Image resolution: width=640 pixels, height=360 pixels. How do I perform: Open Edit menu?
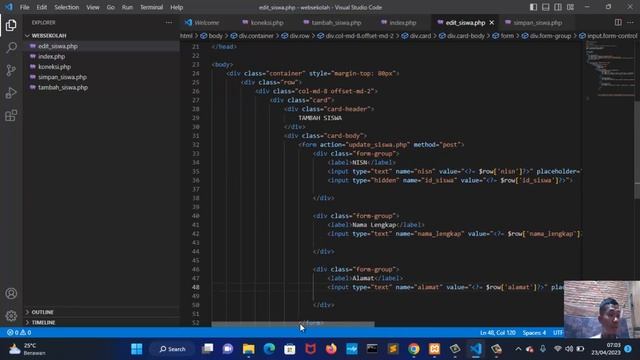coord(42,7)
